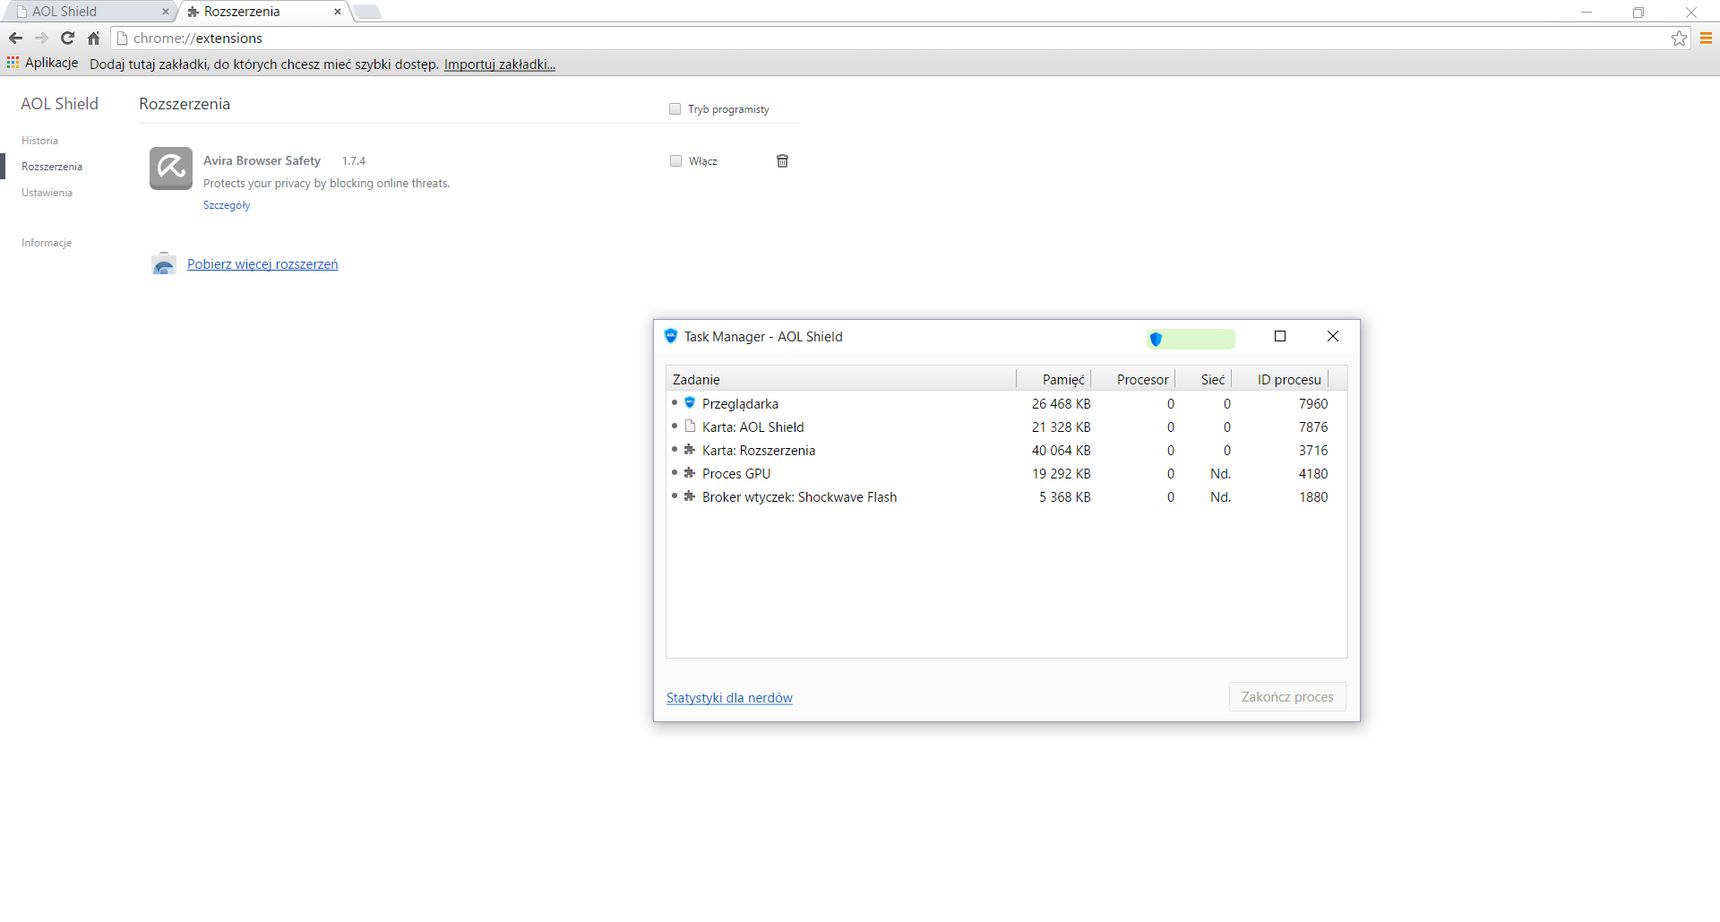This screenshot has height=922, width=1720.
Task: Click the puzzle icon of Proces GPU
Action: point(689,473)
